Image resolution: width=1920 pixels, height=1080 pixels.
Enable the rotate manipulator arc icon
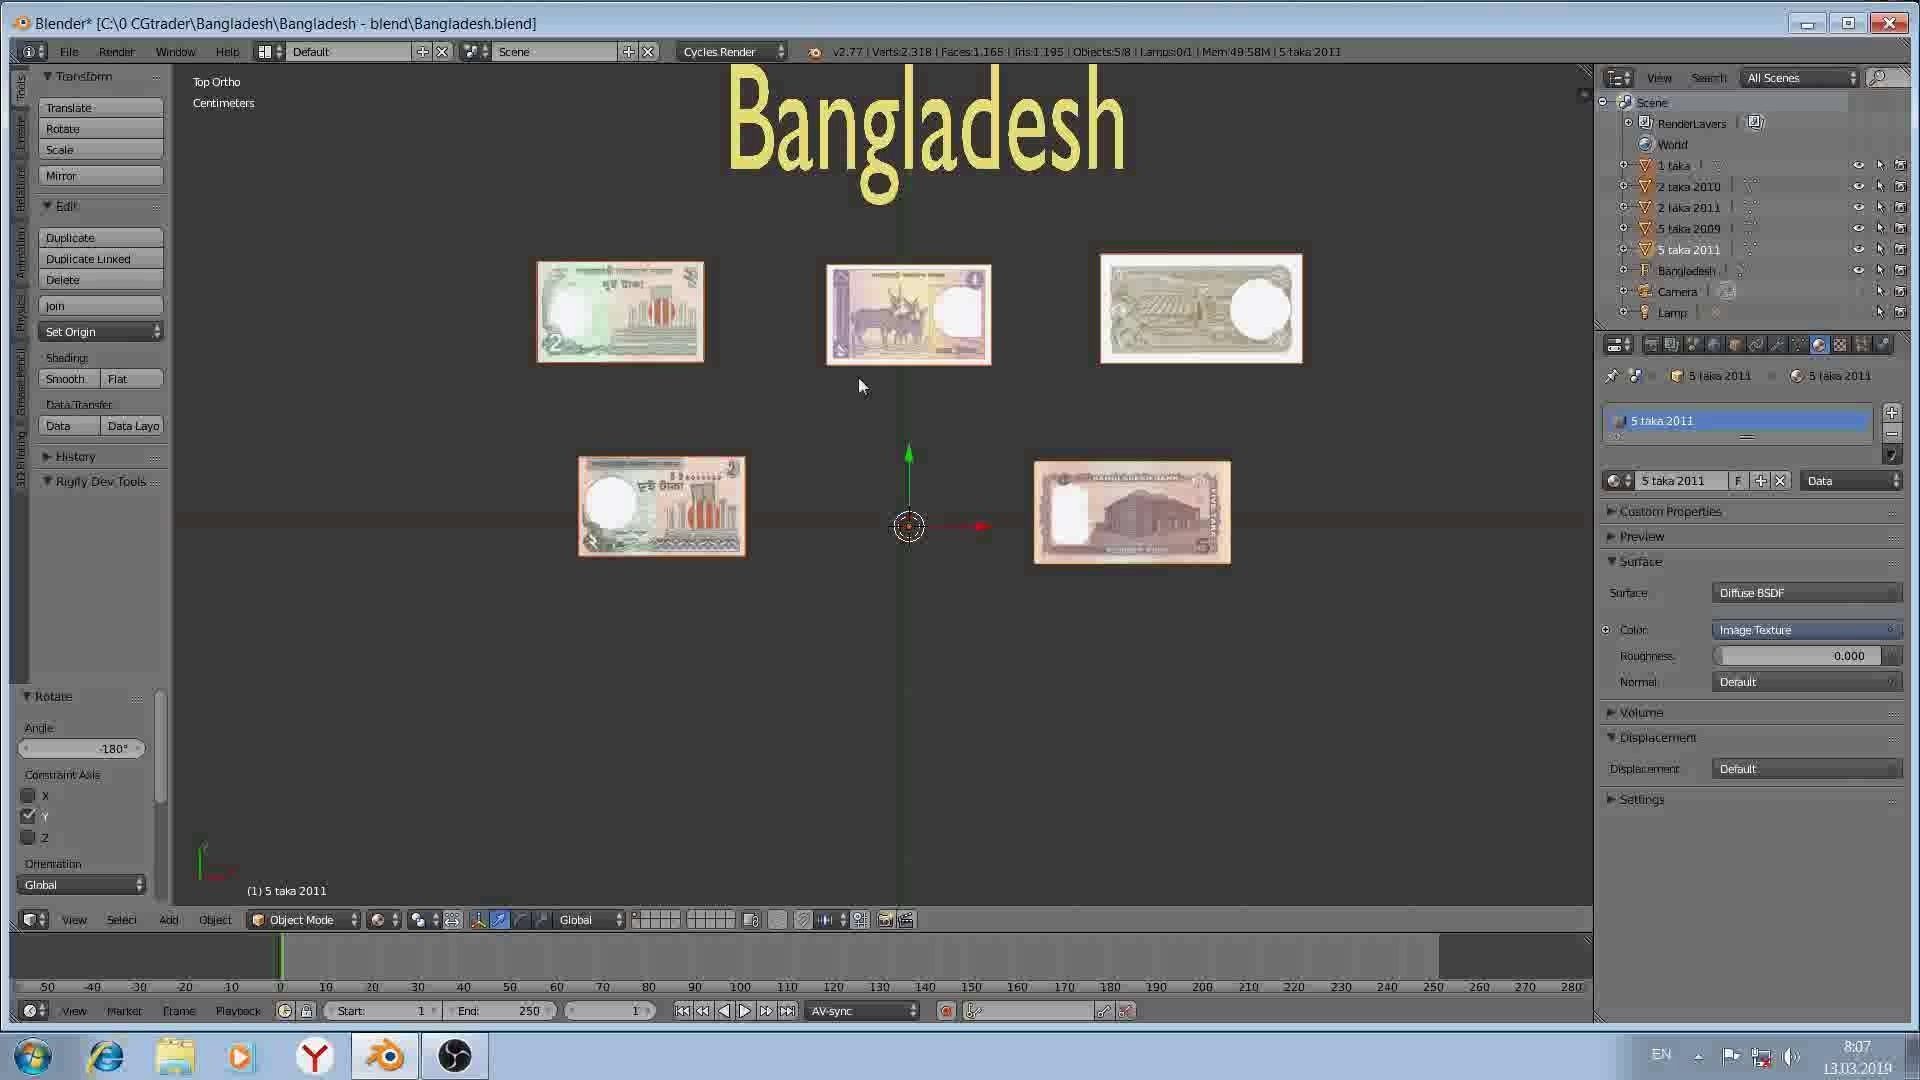coord(521,920)
